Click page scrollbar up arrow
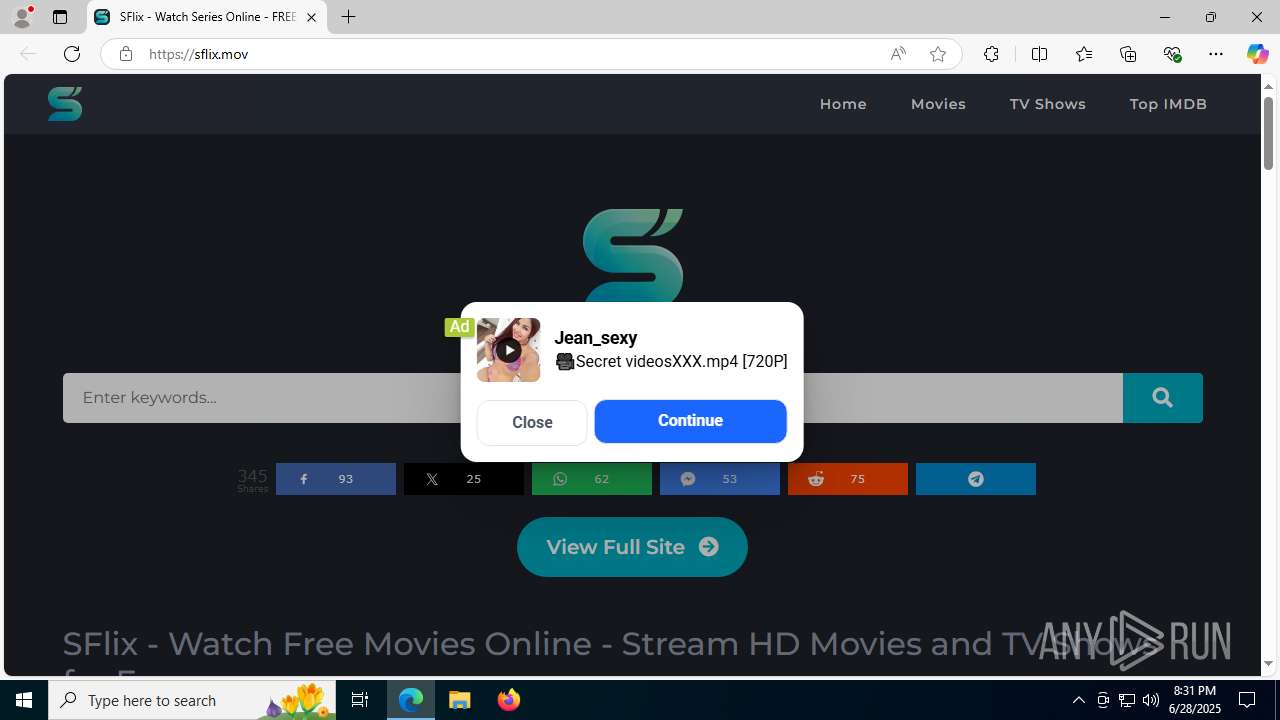1280x720 pixels. tap(1268, 86)
